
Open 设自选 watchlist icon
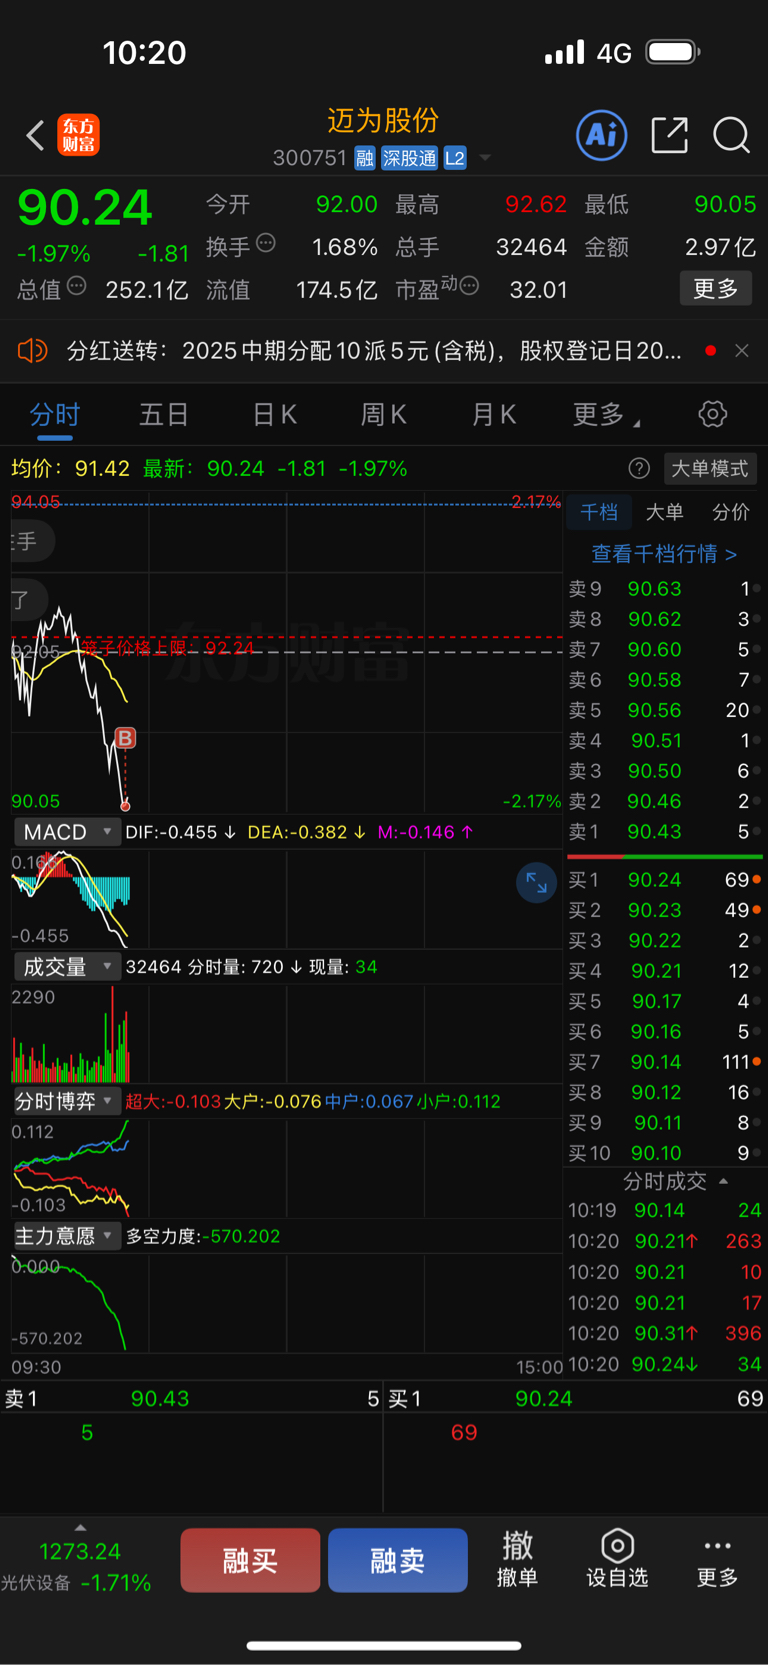click(617, 1558)
